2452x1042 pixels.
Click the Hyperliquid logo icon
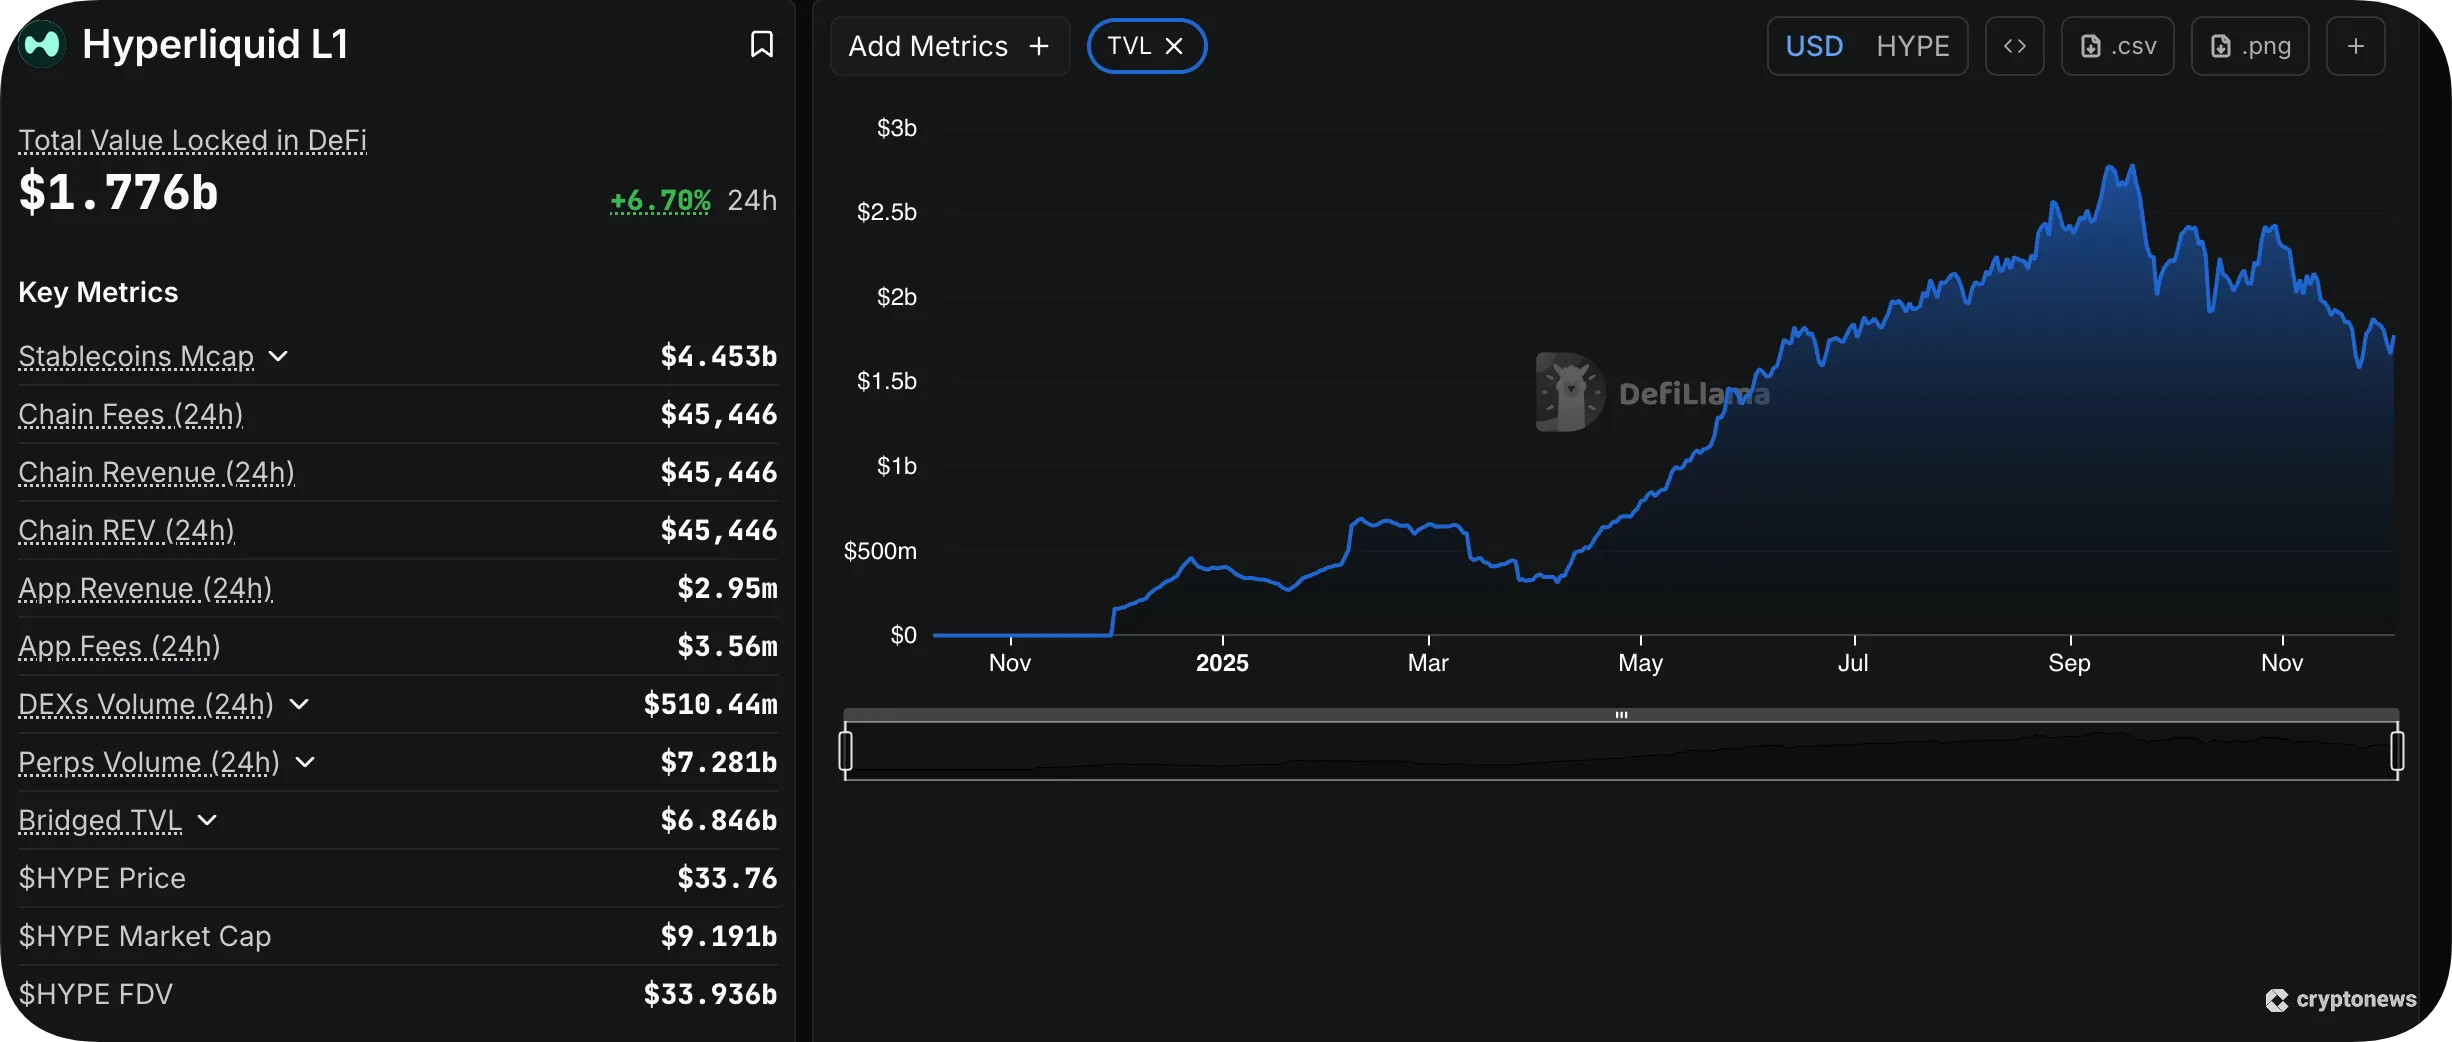[42, 44]
